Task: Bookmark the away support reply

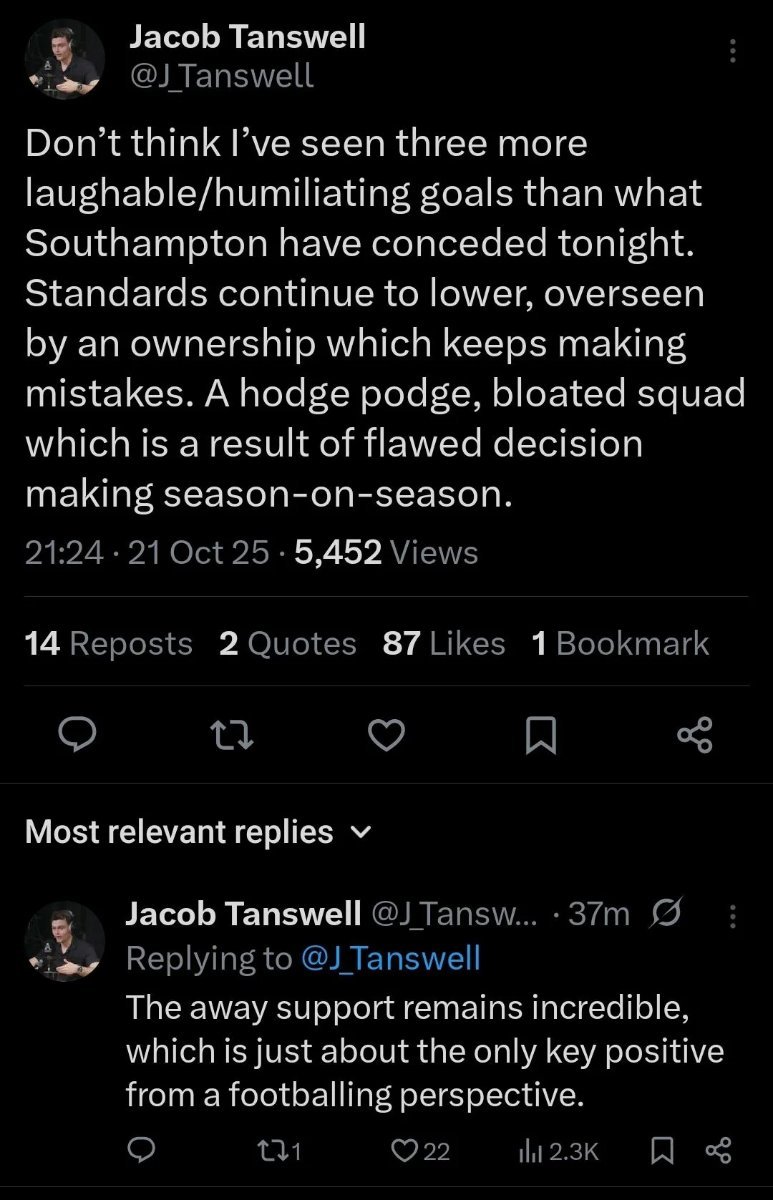Action: (x=661, y=1151)
